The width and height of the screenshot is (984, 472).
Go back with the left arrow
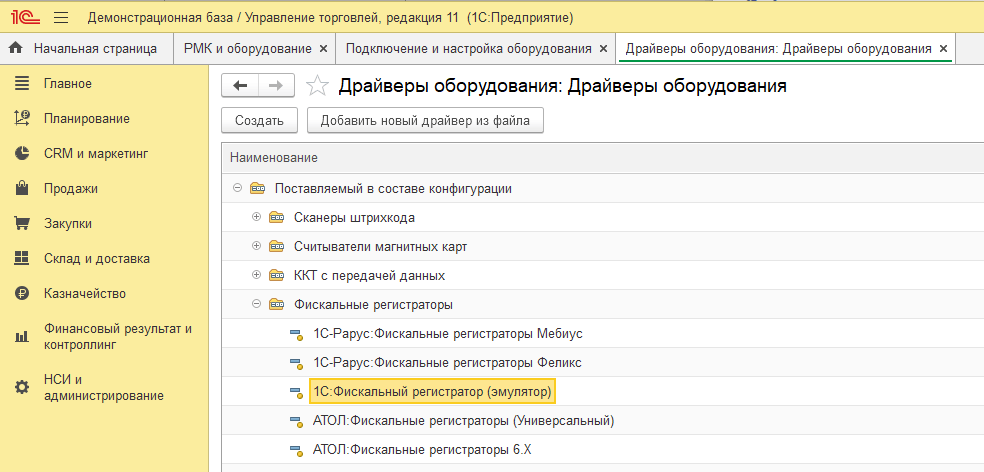click(240, 87)
